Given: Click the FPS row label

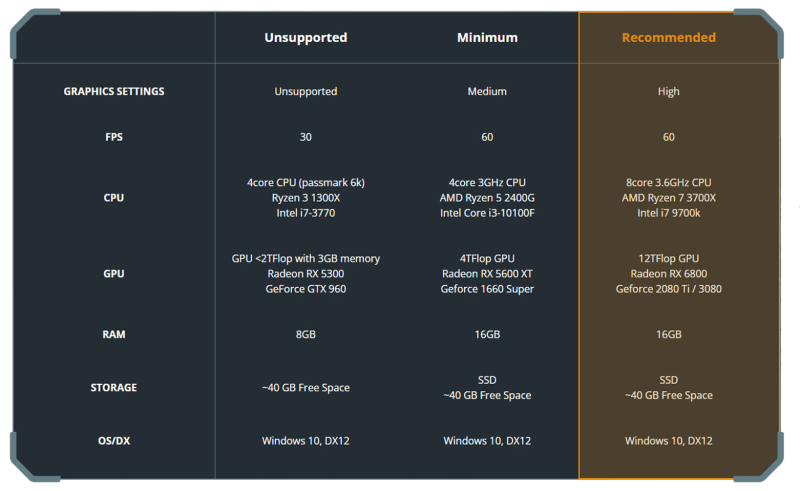Looking at the screenshot, I should [114, 137].
